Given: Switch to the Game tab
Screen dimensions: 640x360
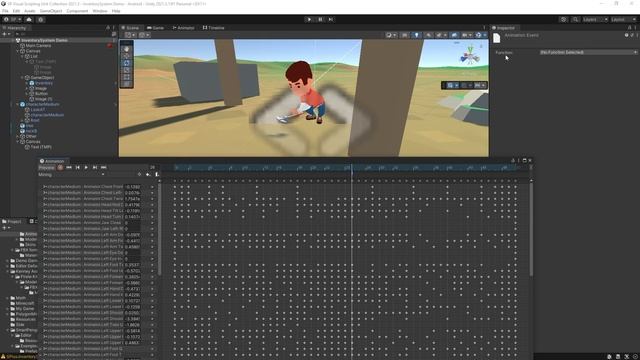Looking at the screenshot, I should 156,28.
